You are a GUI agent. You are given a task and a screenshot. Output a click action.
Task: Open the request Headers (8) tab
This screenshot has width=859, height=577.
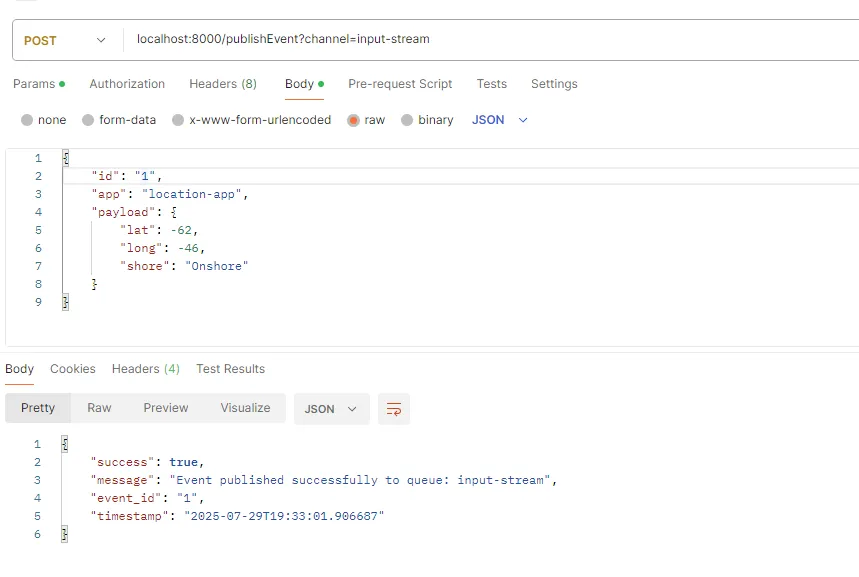222,84
